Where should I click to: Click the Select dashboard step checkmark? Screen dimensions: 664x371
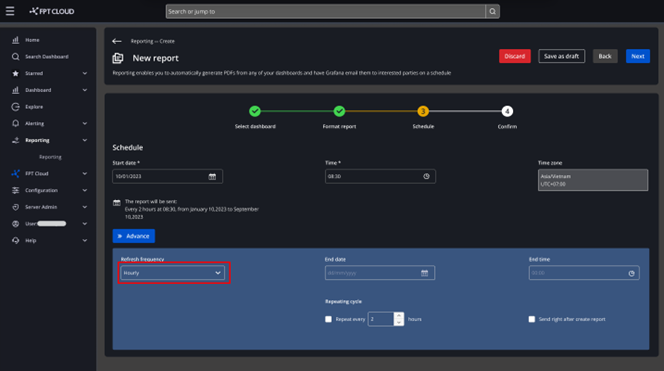coord(255,111)
